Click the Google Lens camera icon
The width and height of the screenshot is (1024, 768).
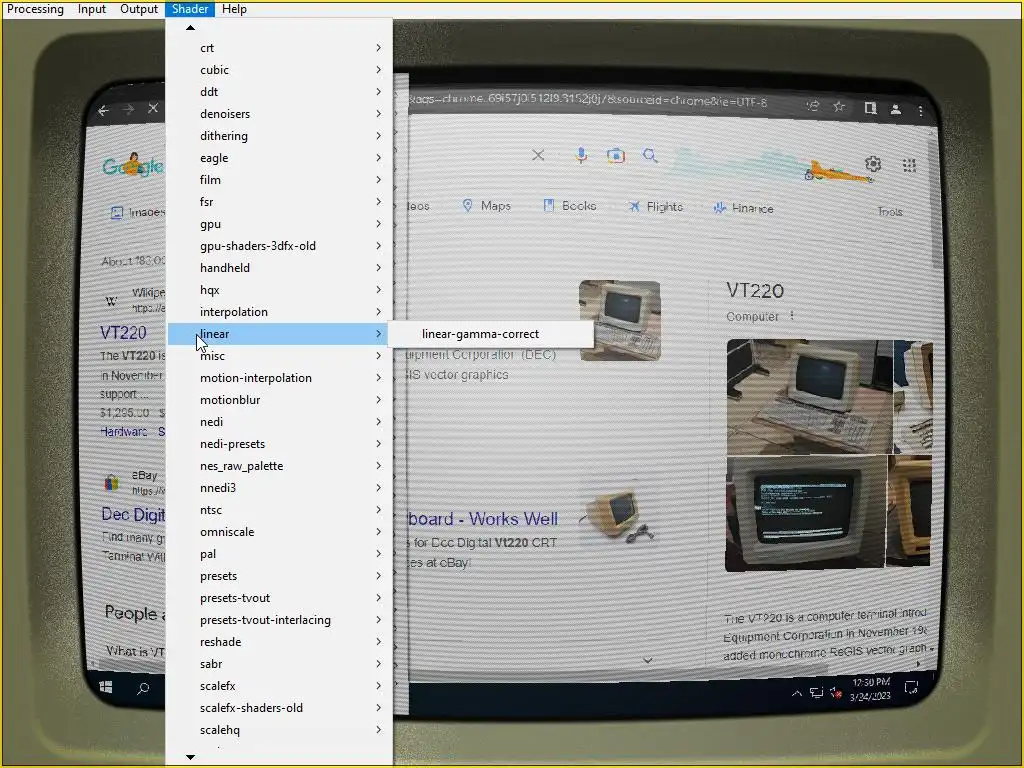pos(615,155)
